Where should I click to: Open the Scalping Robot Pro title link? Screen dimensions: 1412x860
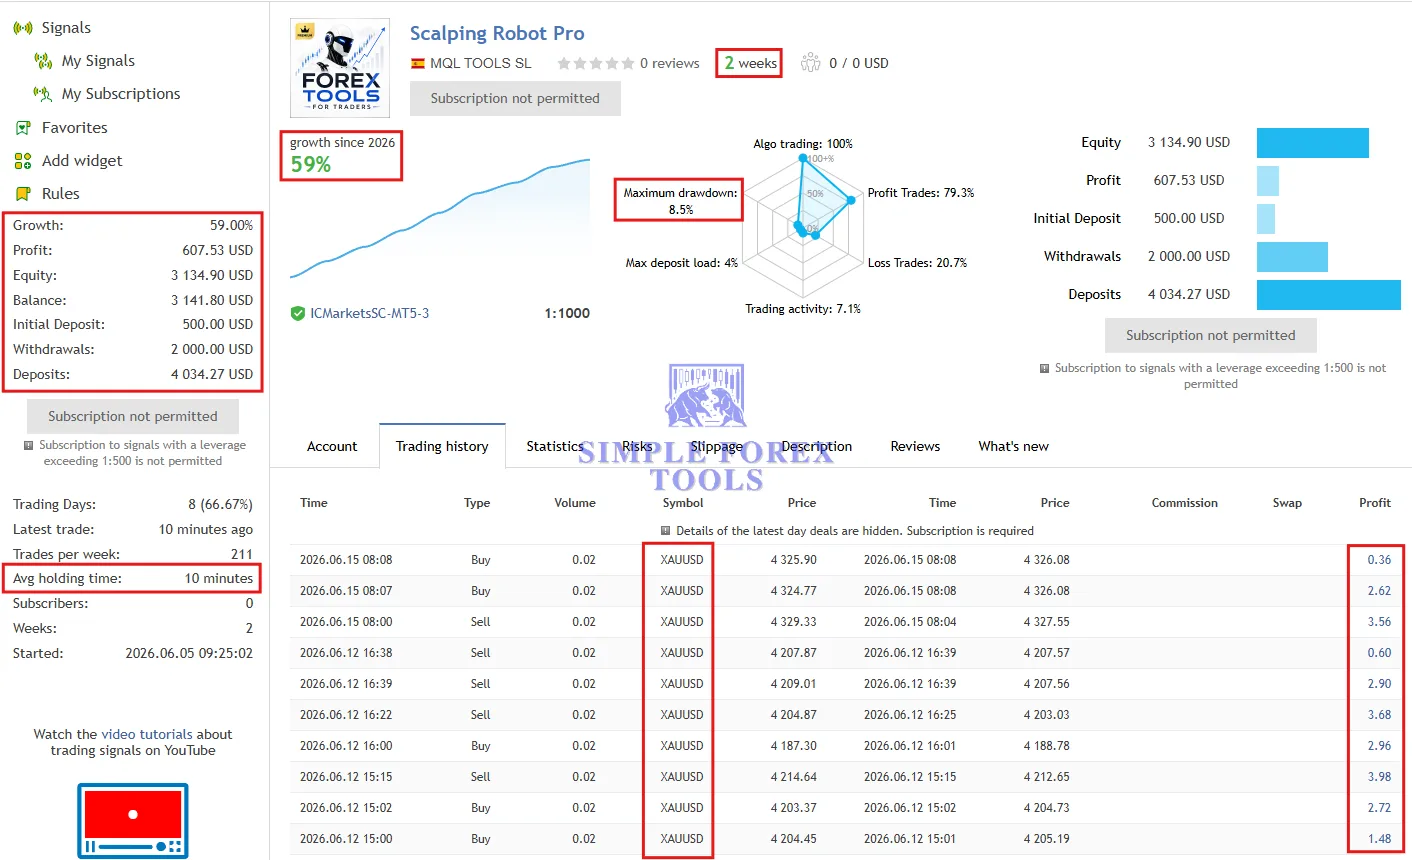497,33
